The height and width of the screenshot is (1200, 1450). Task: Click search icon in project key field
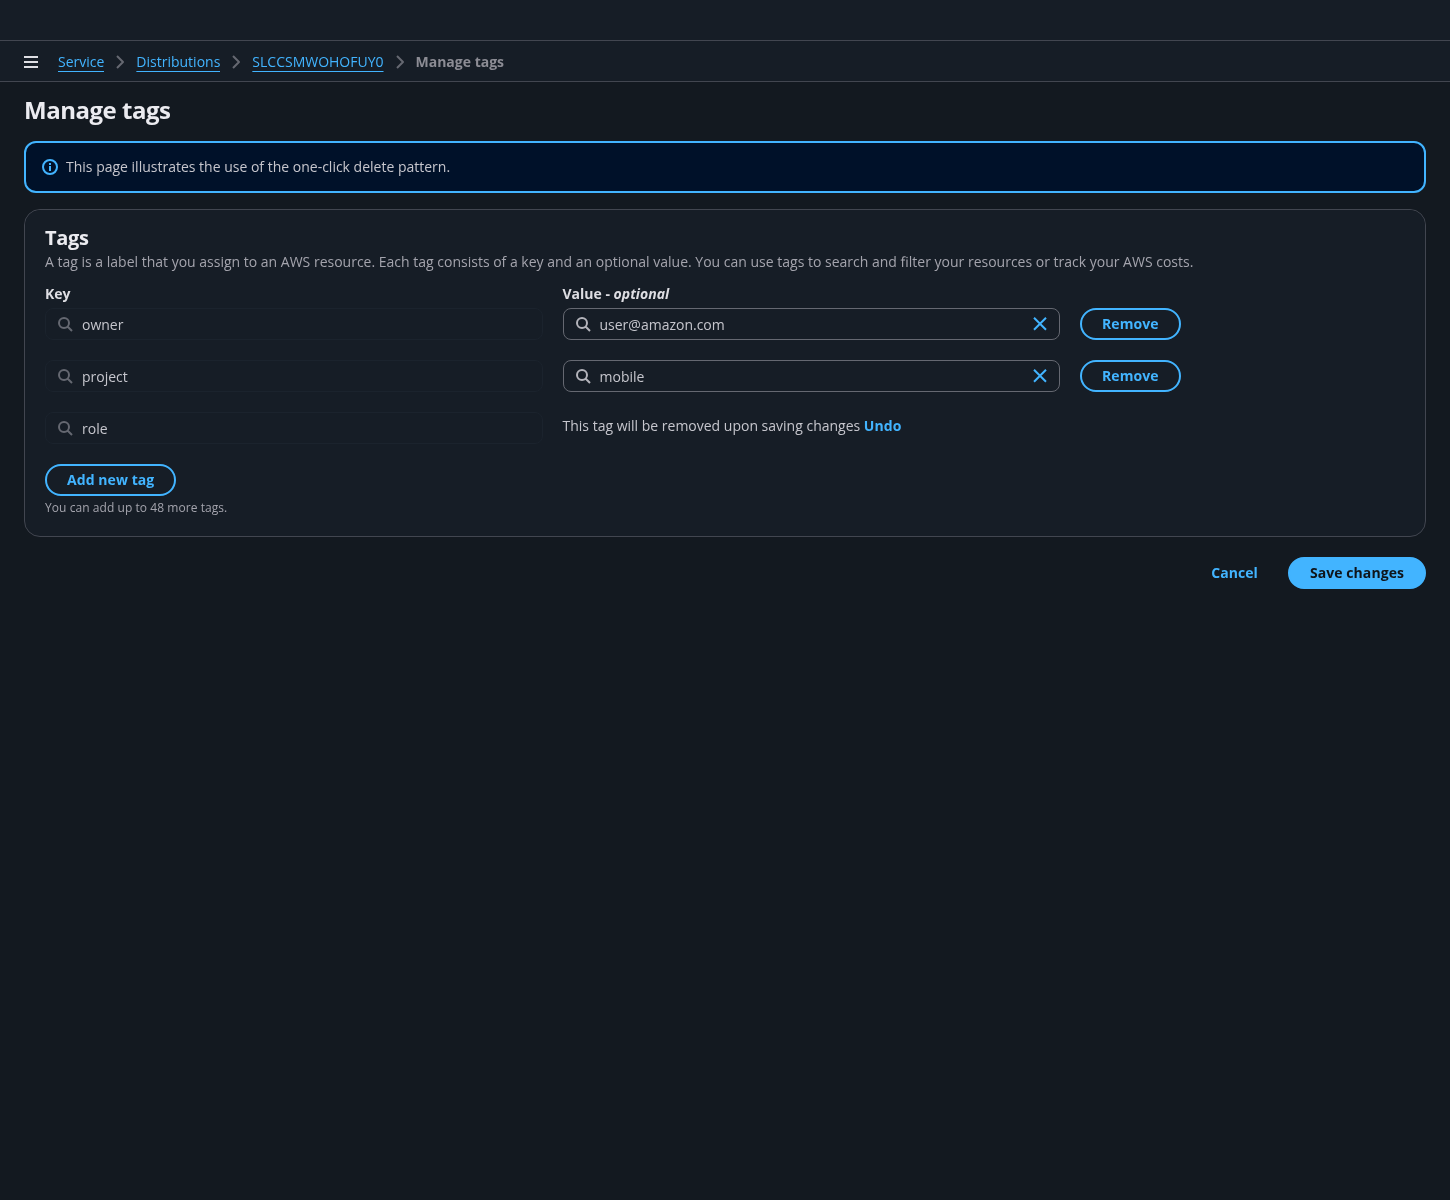tap(65, 376)
